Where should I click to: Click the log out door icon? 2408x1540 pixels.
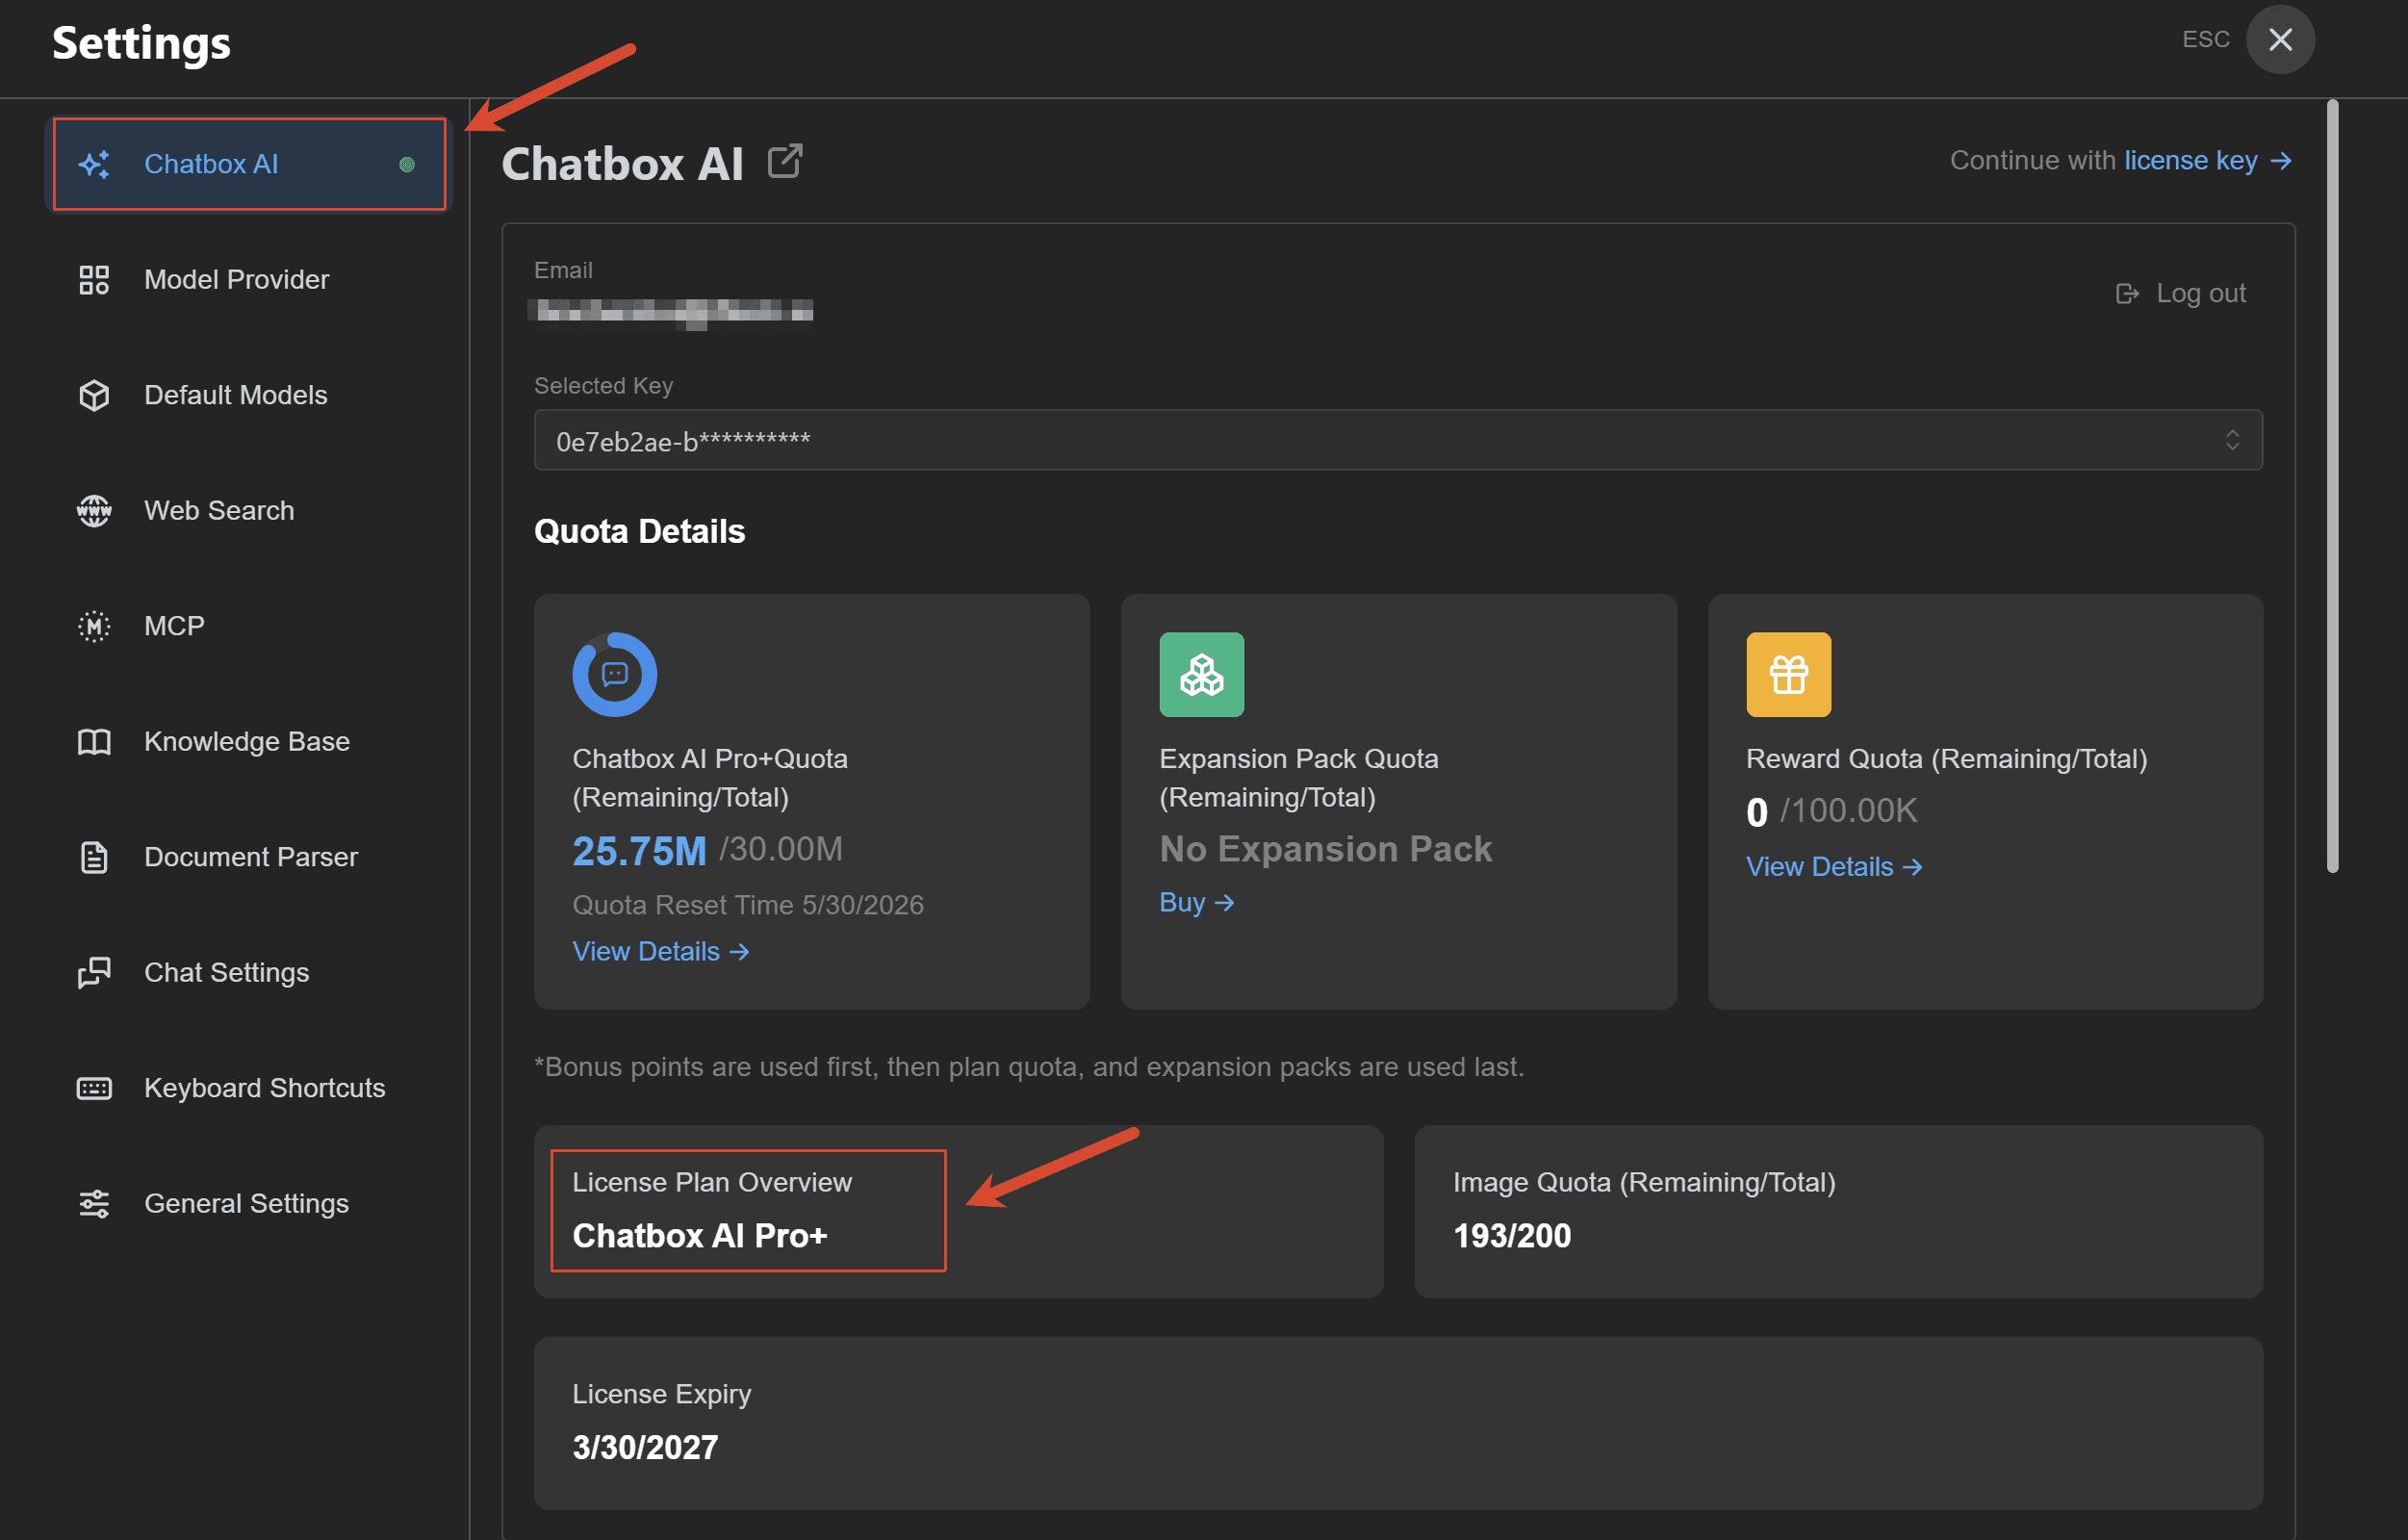point(2127,294)
